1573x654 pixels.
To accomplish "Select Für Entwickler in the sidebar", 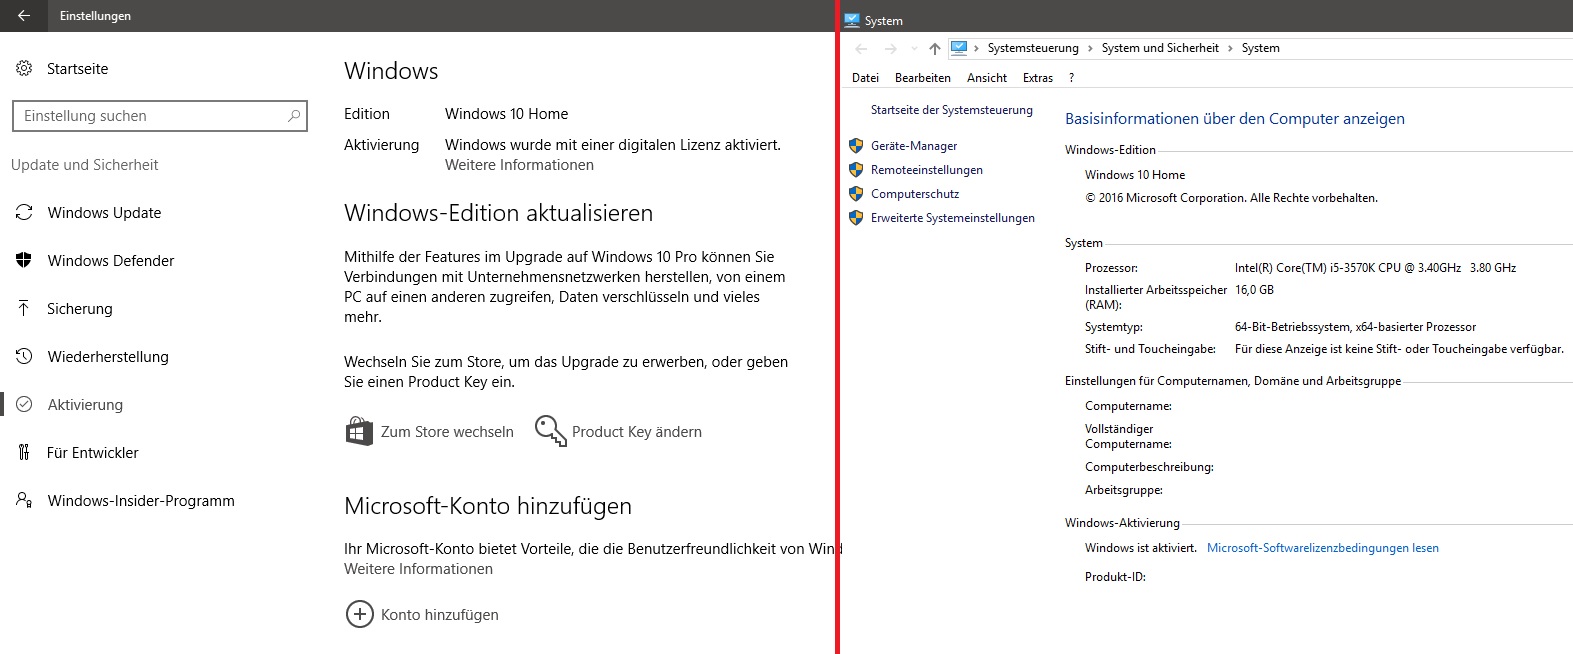I will (93, 453).
